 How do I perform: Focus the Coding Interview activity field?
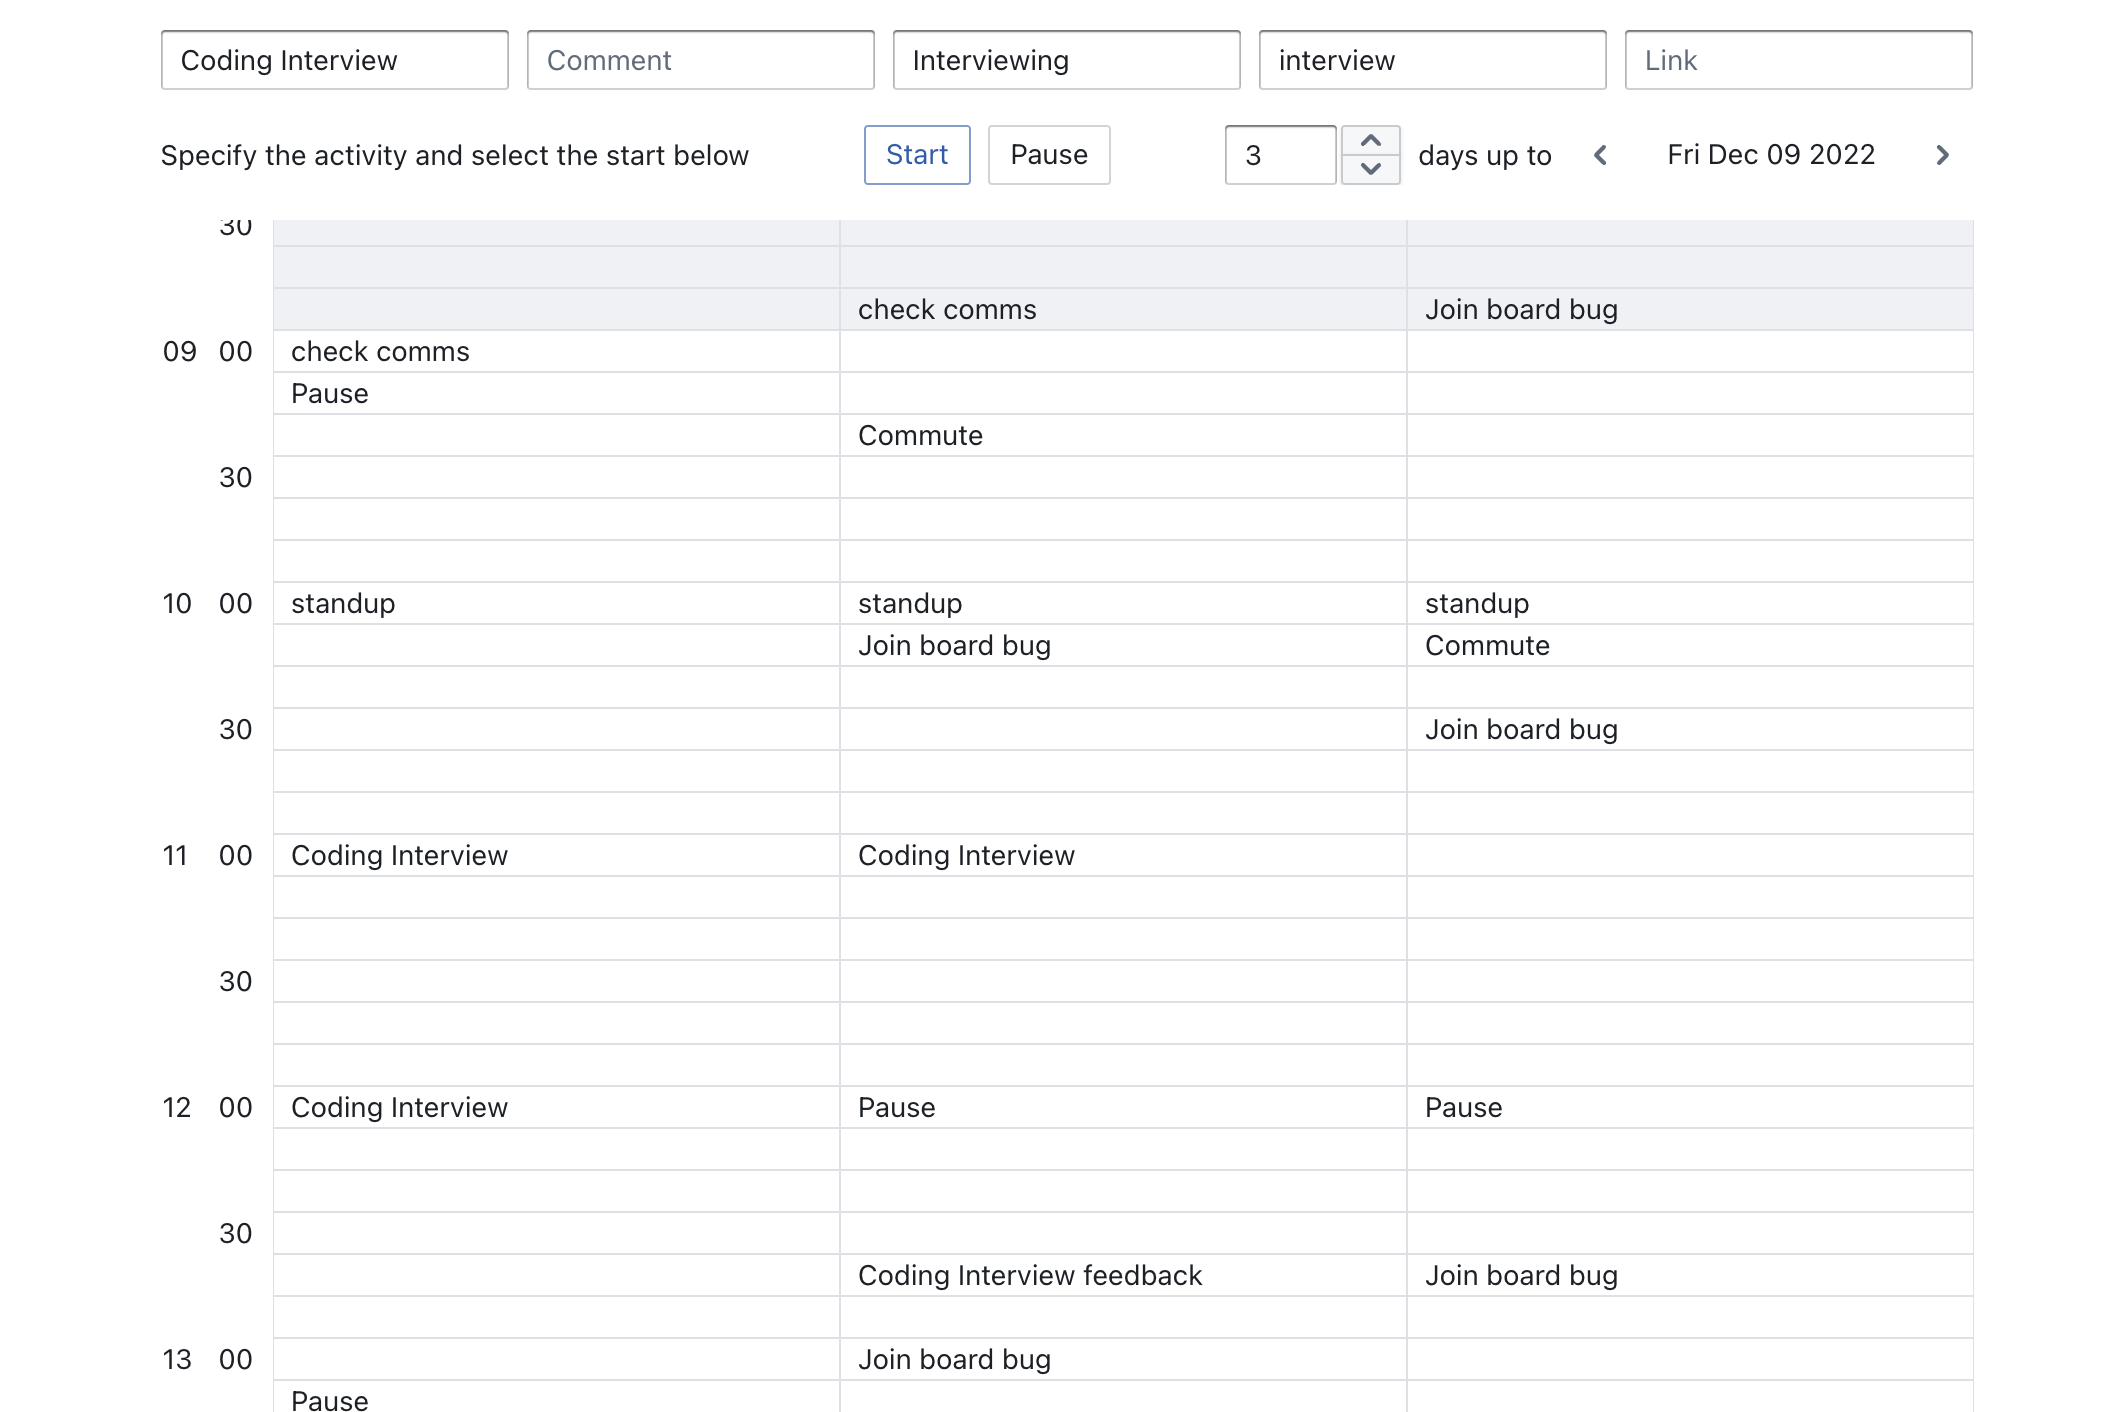coord(335,60)
